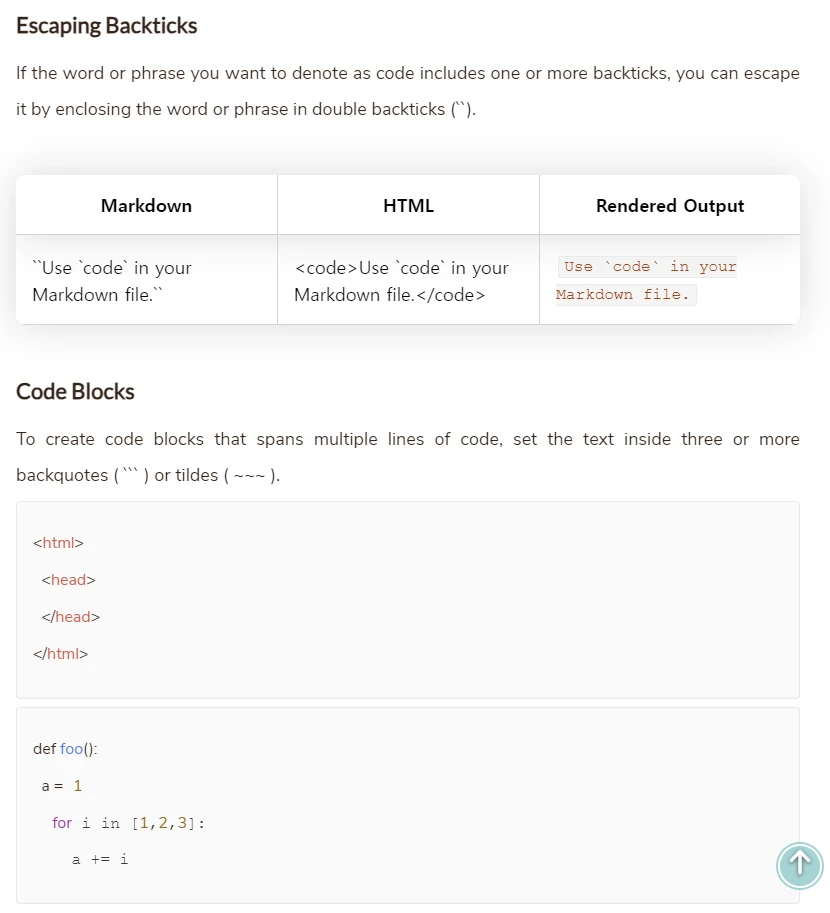
Task: Click the scroll-to-top arrow button
Action: [799, 865]
